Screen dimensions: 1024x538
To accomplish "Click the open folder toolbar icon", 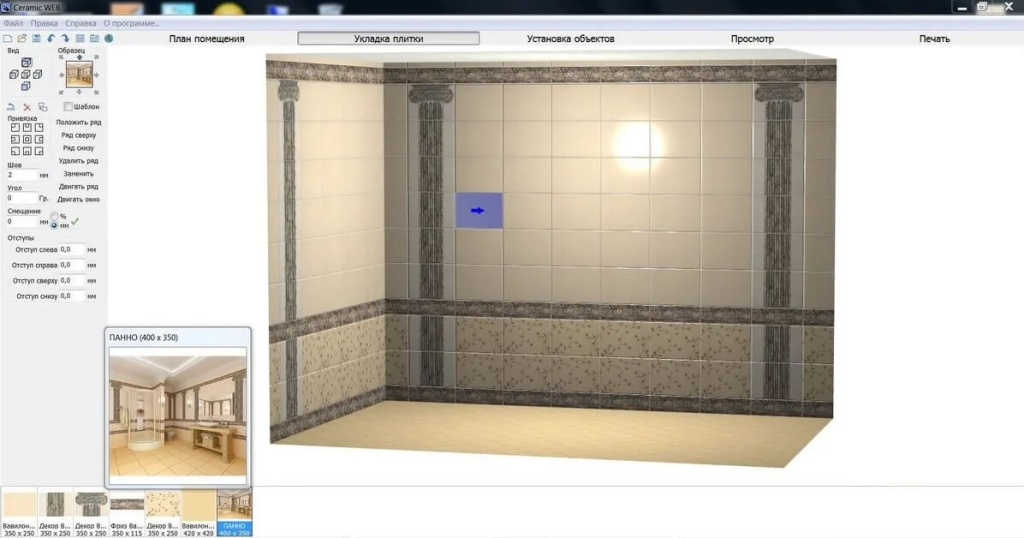I will pos(21,38).
